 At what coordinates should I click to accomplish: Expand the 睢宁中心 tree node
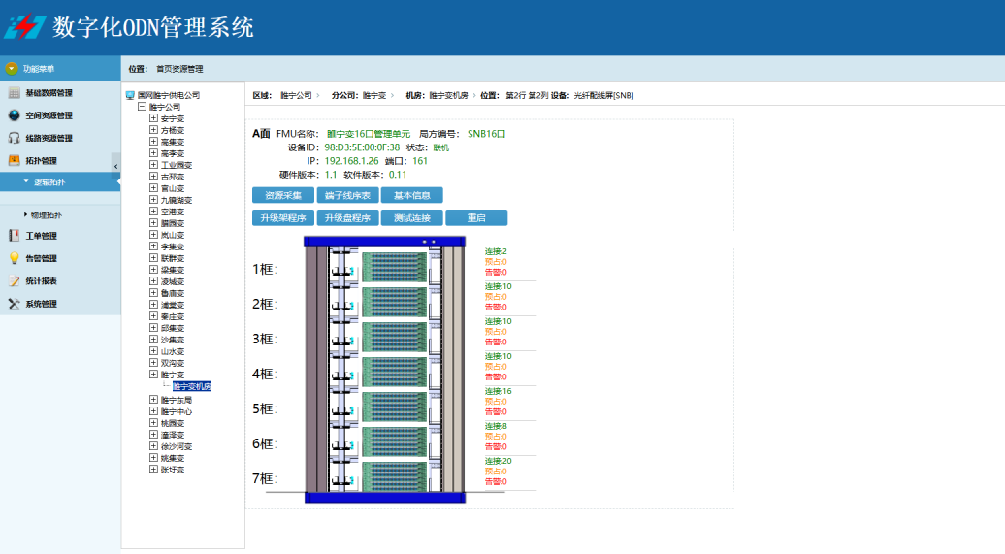(153, 411)
